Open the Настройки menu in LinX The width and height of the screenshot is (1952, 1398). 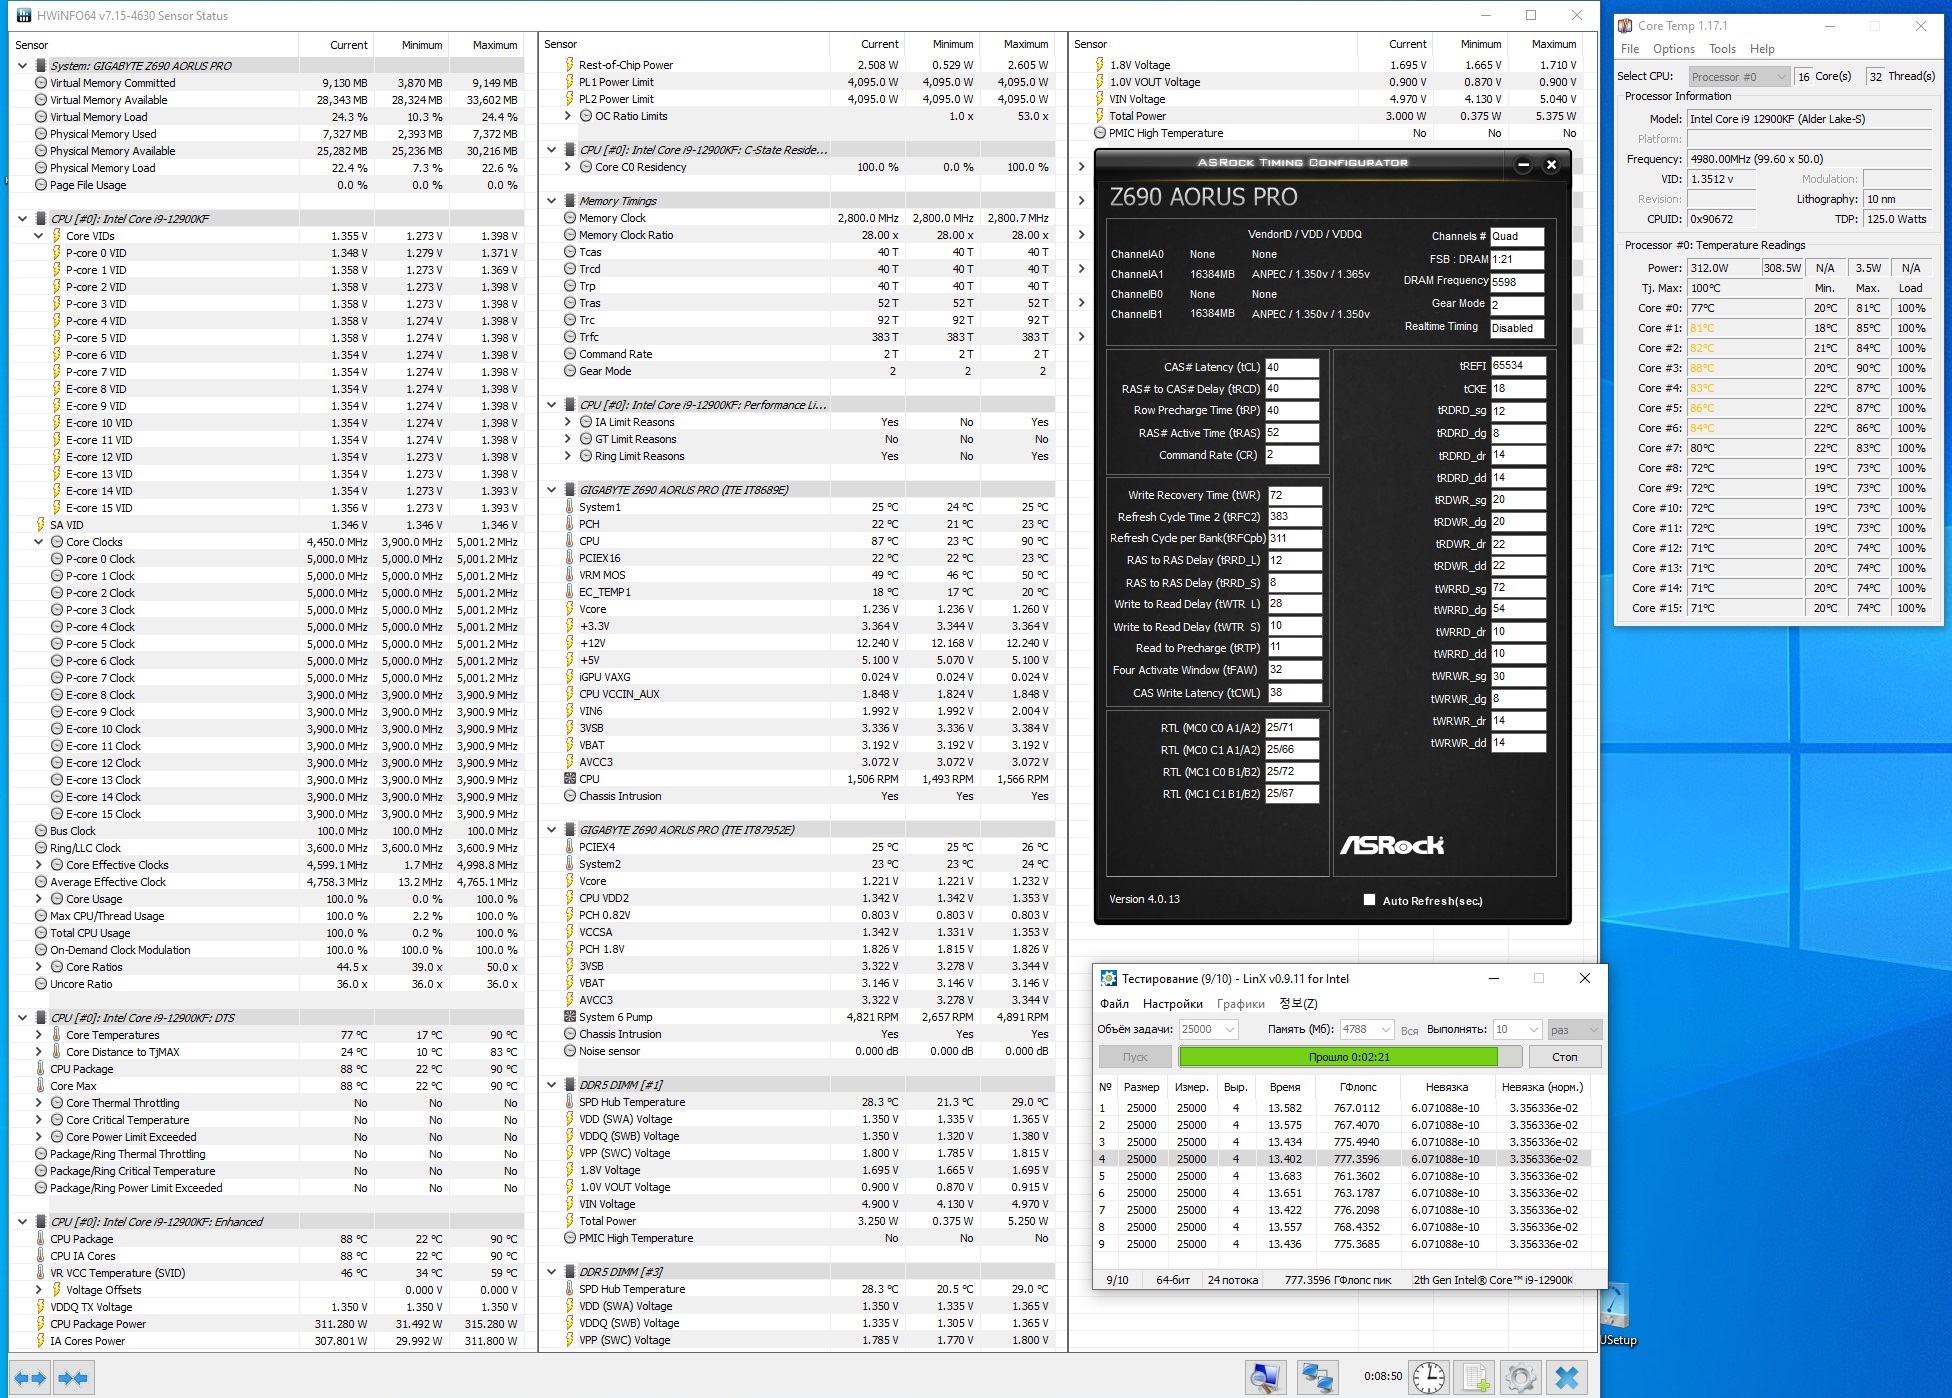point(1172,1004)
